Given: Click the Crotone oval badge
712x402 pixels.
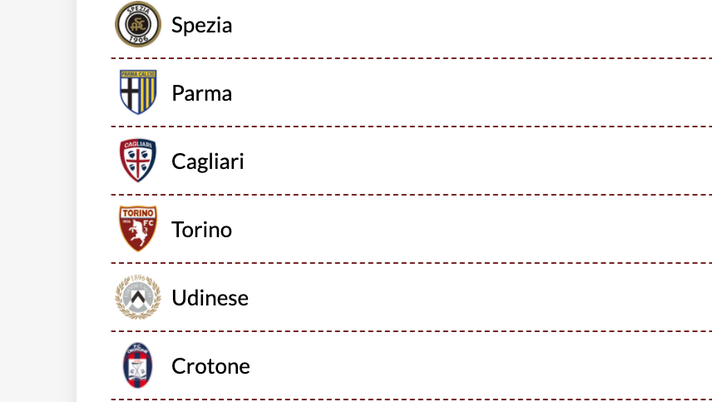Looking at the screenshot, I should pos(138,365).
